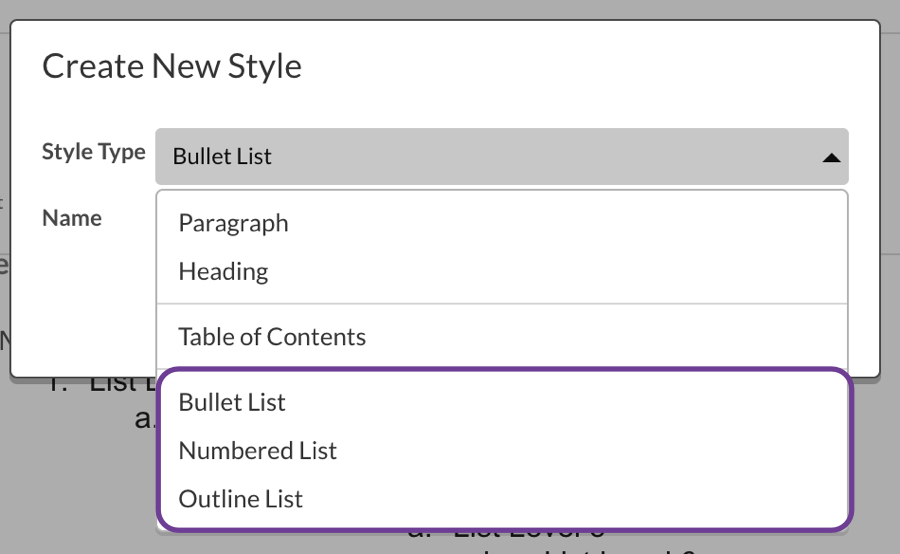This screenshot has width=900, height=554.
Task: Click the sub-item 'a.' behind the dialog
Action: click(145, 418)
